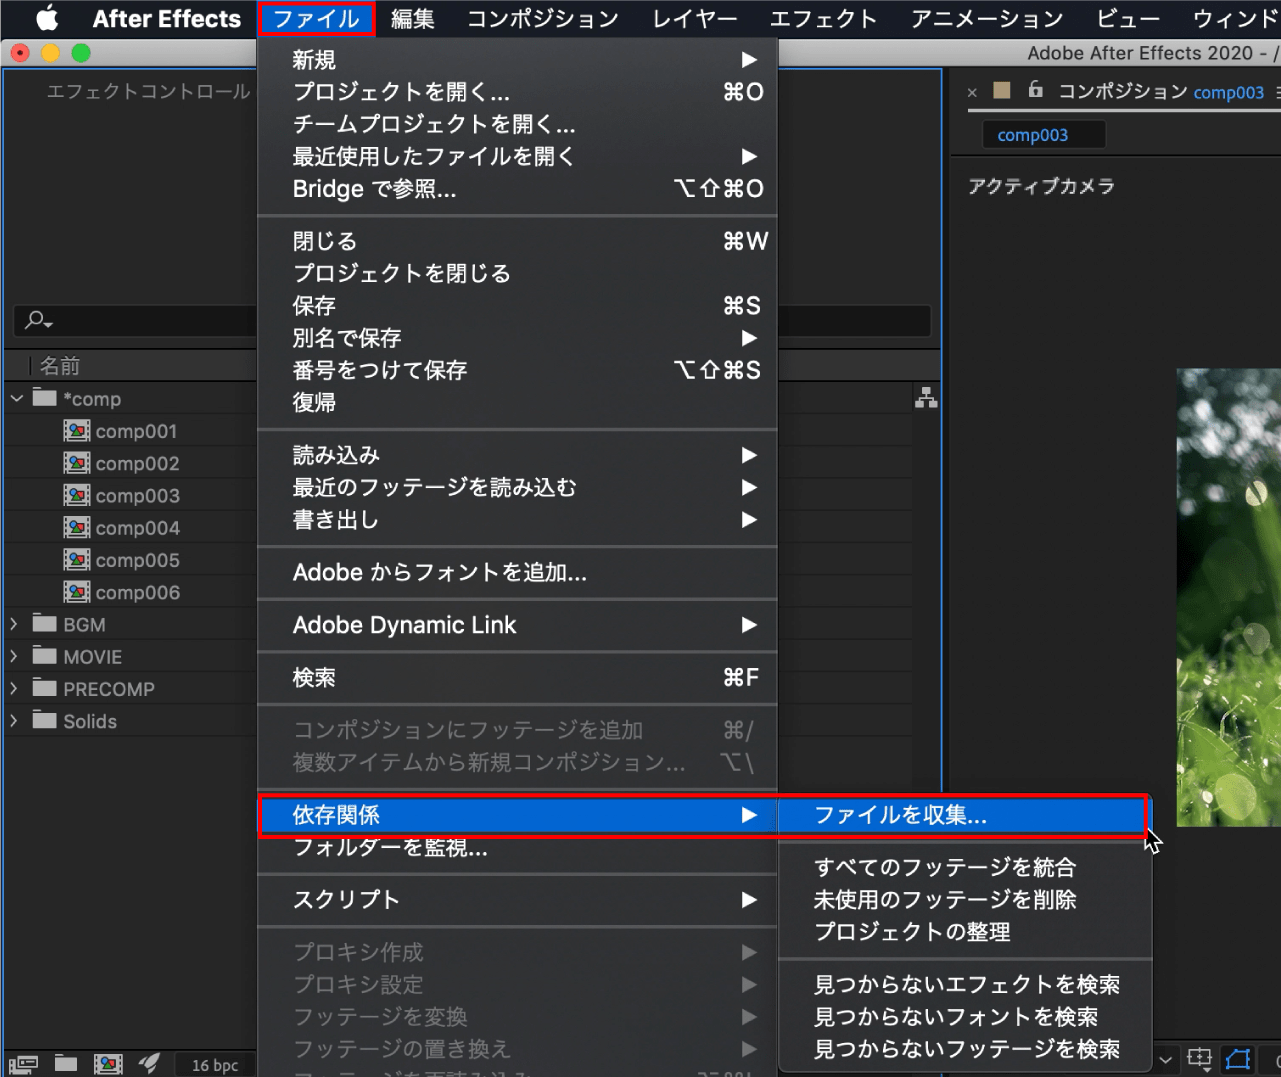Choose 見つからないフォントを検索

click(x=965, y=1016)
